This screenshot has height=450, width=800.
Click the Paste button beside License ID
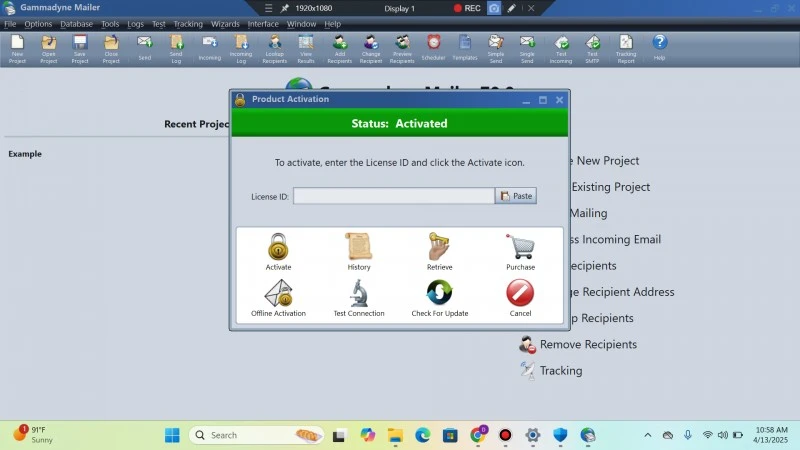coord(516,196)
